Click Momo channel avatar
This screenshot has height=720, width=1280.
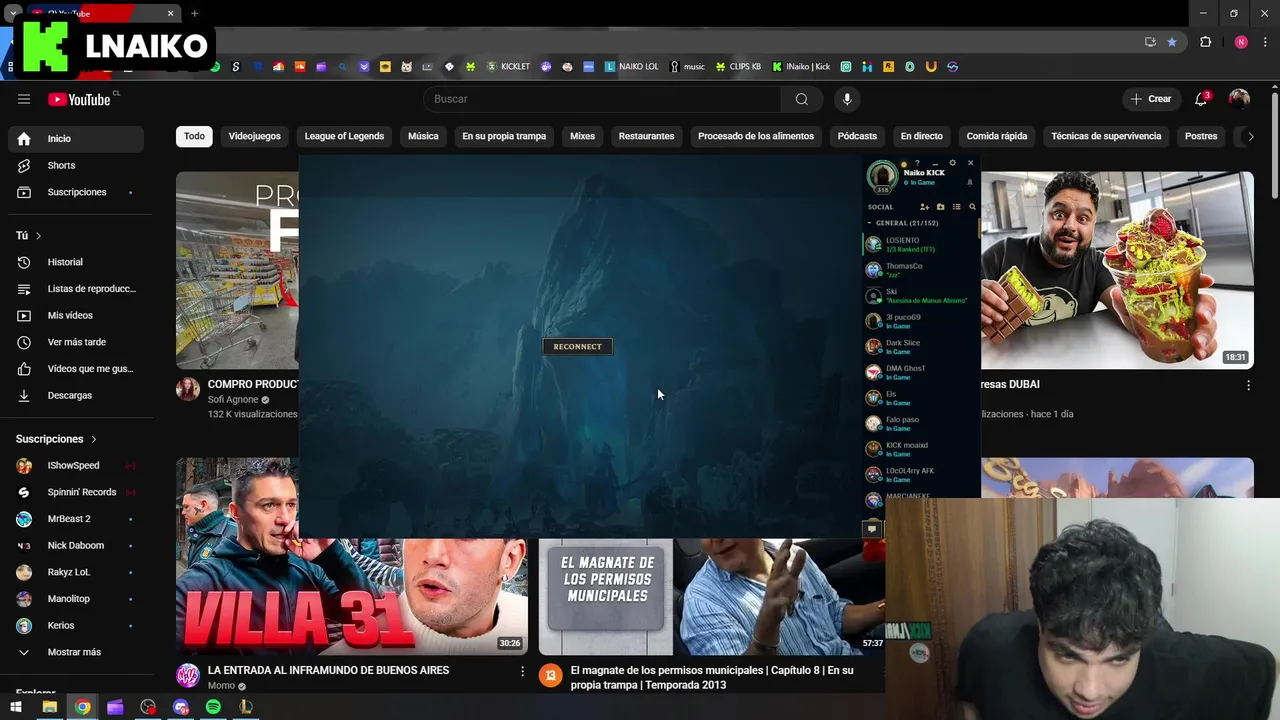click(x=188, y=675)
